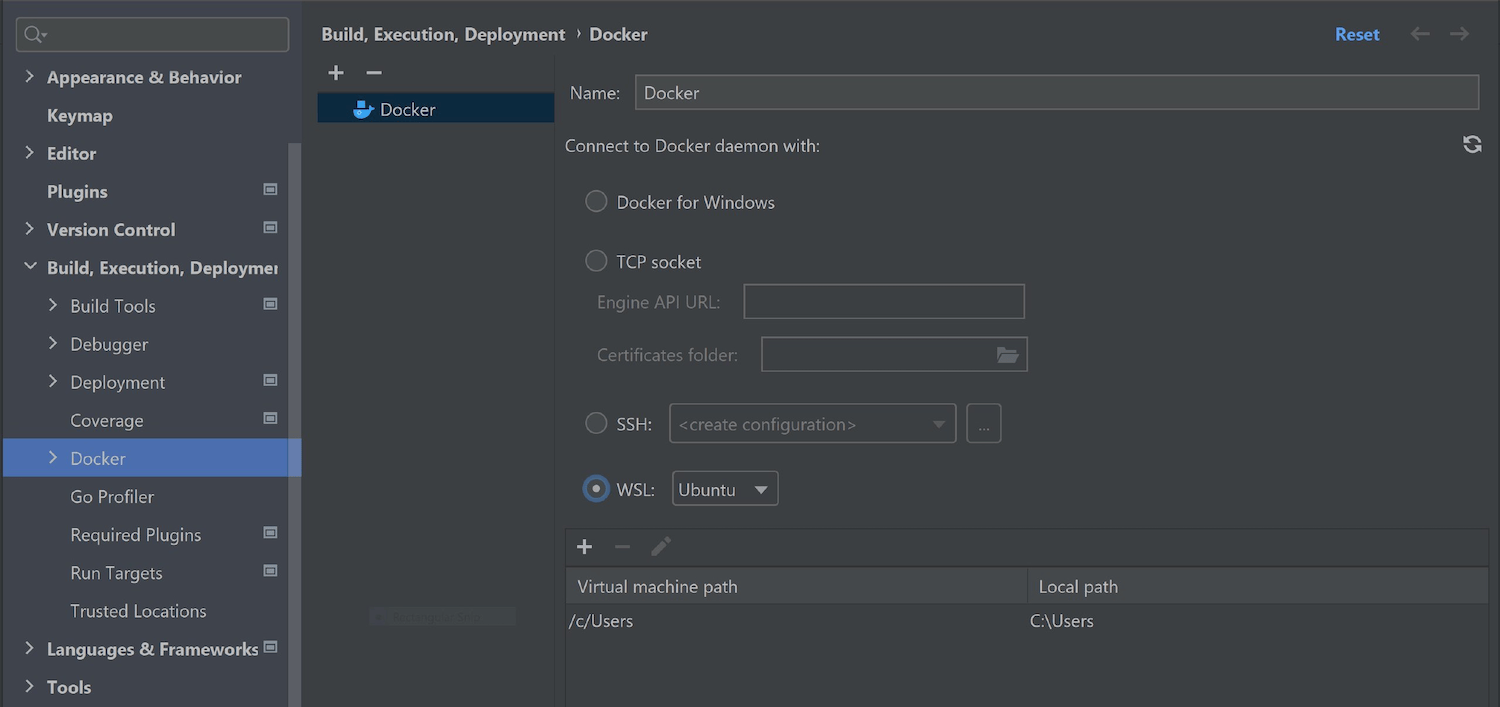Expand the Appearance & Behavior tree node
The image size is (1500, 707).
(x=29, y=77)
